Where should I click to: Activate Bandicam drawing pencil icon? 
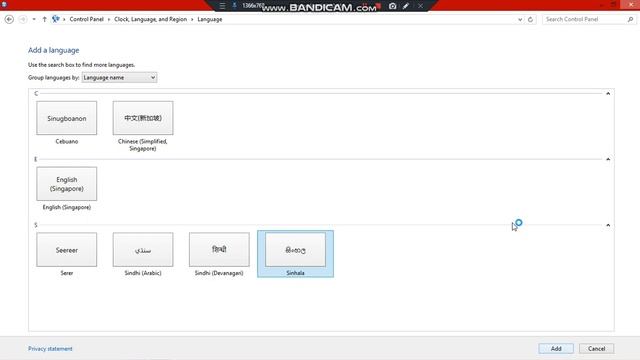coord(406,6)
